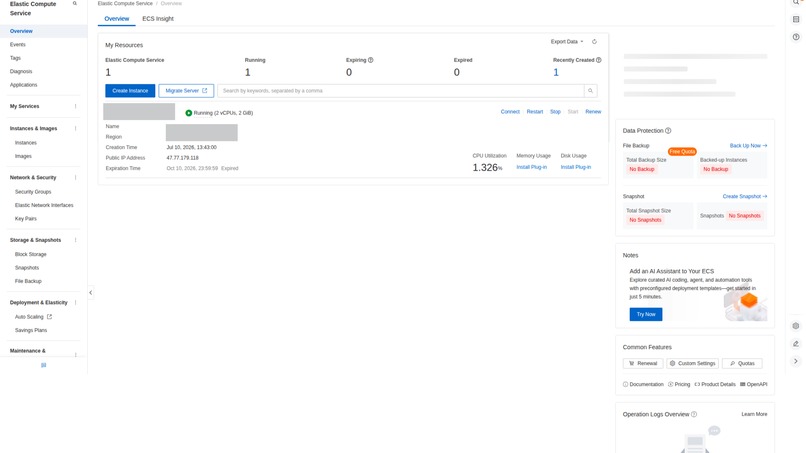This screenshot has height=453, width=806.
Task: Open Instances in the sidebar
Action: [x=26, y=143]
